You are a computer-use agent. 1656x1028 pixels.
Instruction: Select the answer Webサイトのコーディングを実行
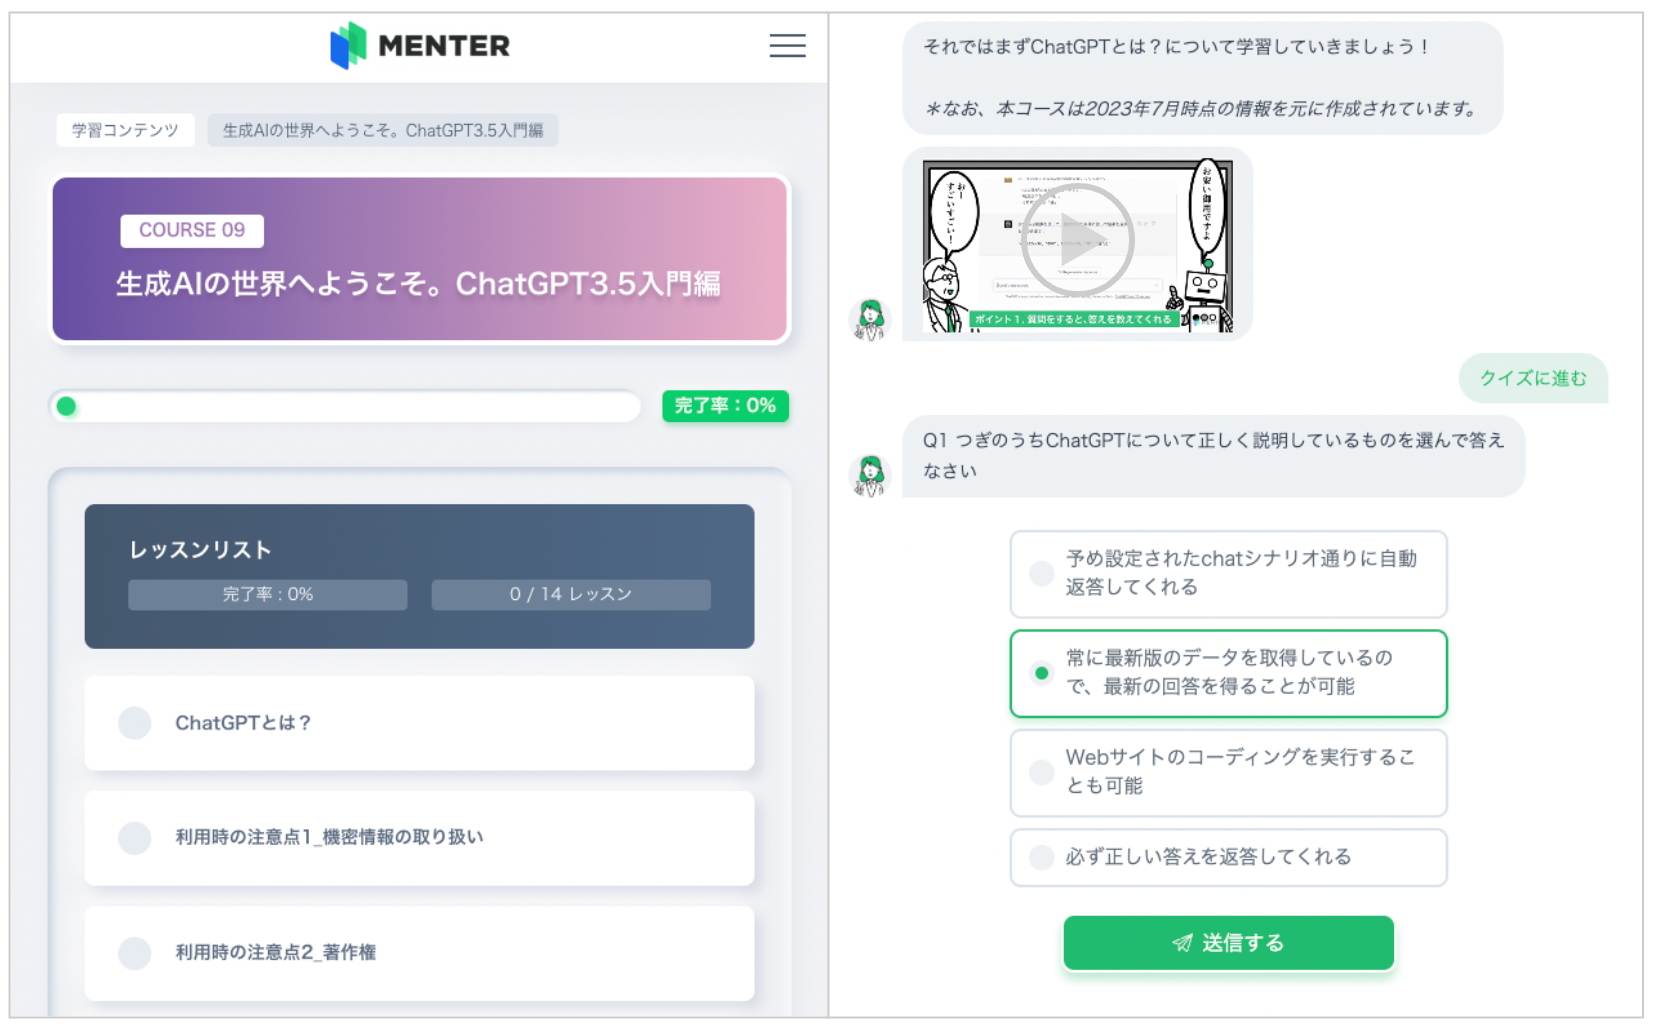(x=1042, y=772)
